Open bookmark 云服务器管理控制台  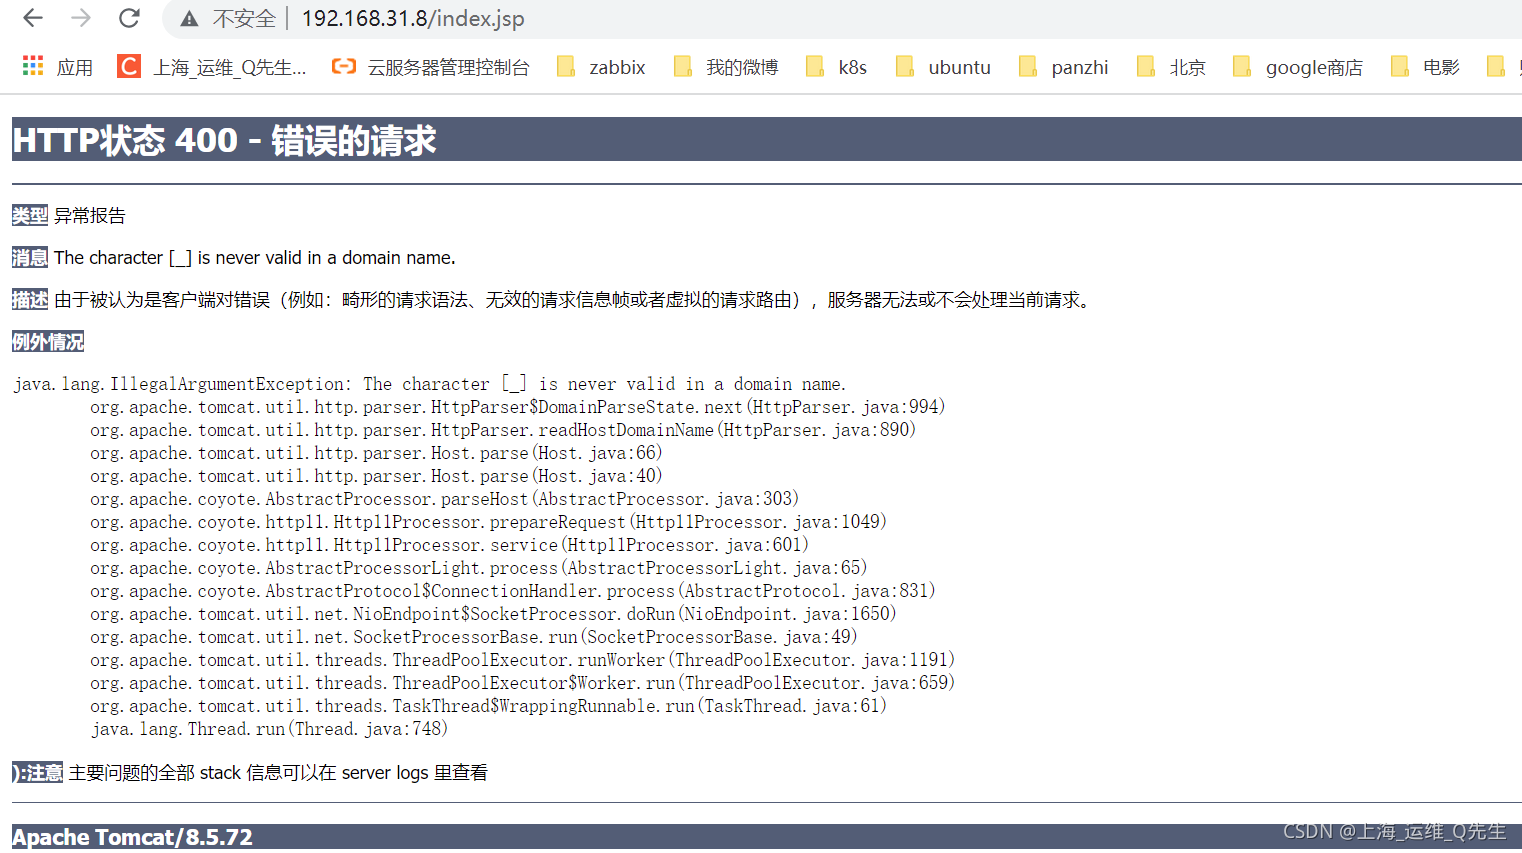448,67
